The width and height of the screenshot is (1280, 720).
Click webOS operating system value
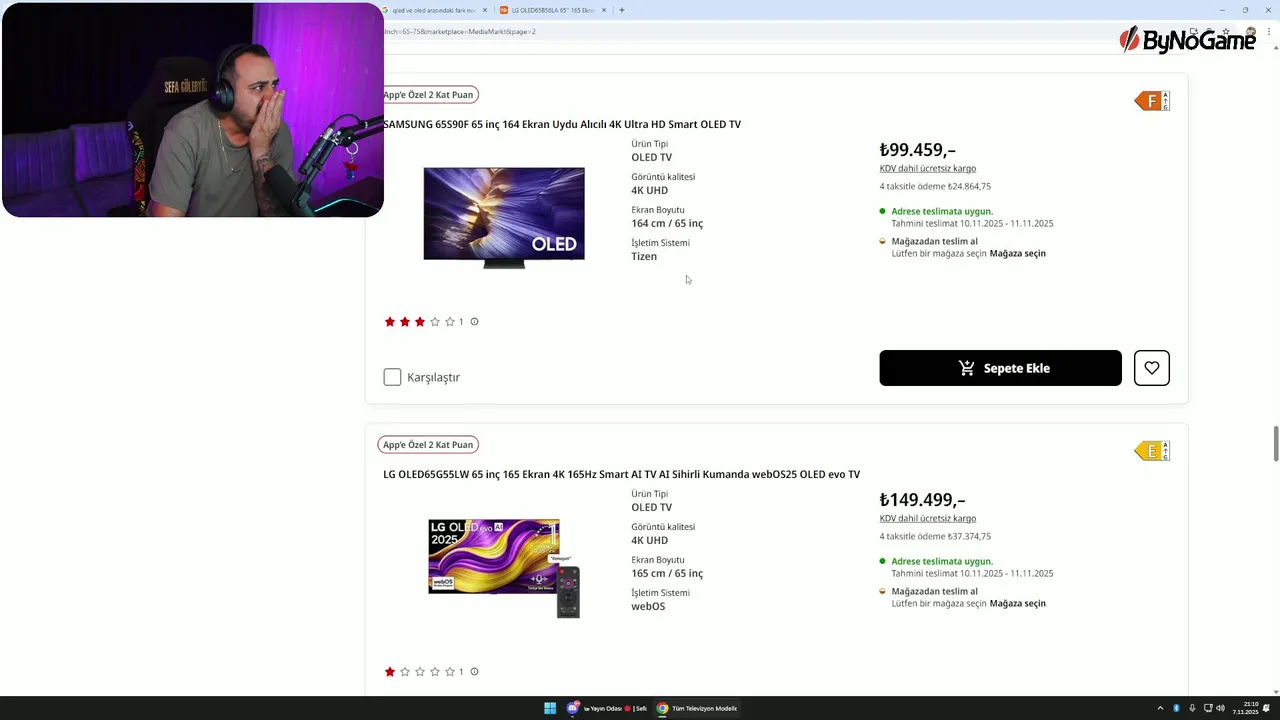(648, 606)
